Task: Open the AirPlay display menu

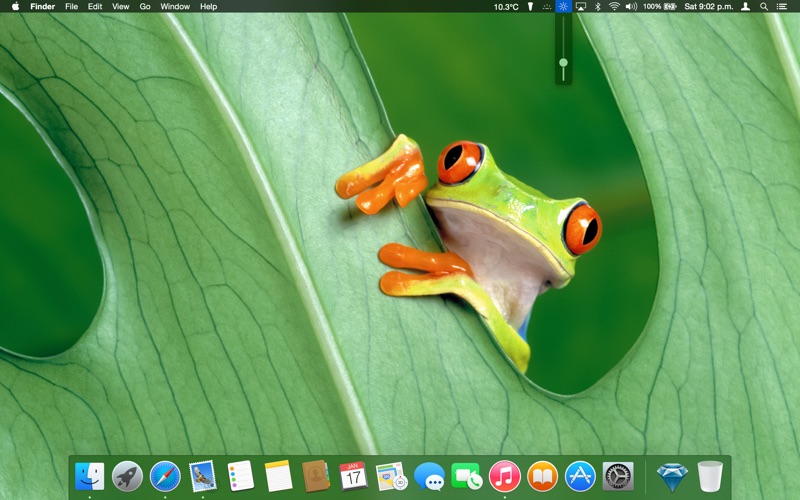Action: 581,6
